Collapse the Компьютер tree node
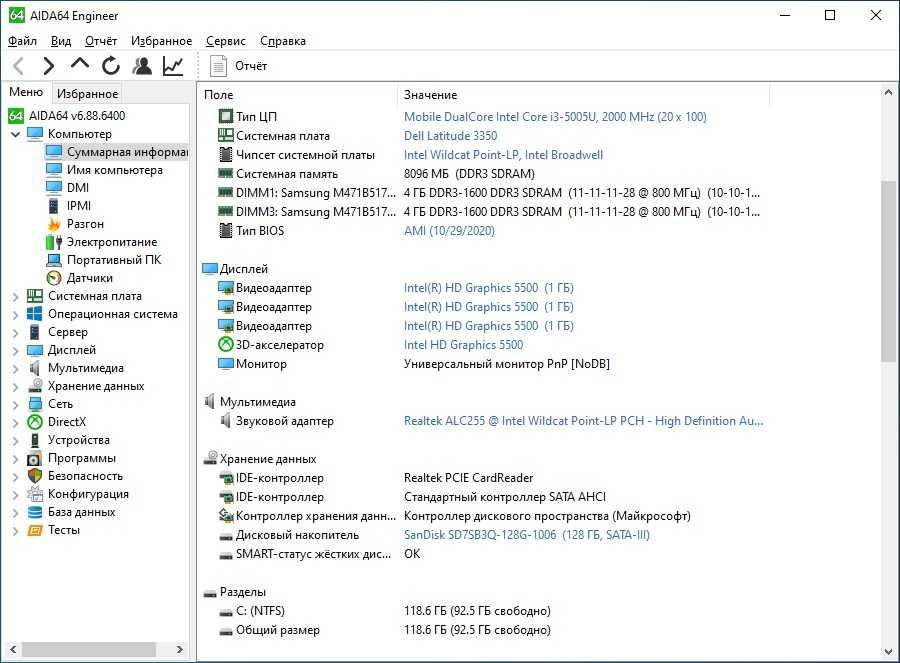Viewport: 900px width, 663px height. 15,134
